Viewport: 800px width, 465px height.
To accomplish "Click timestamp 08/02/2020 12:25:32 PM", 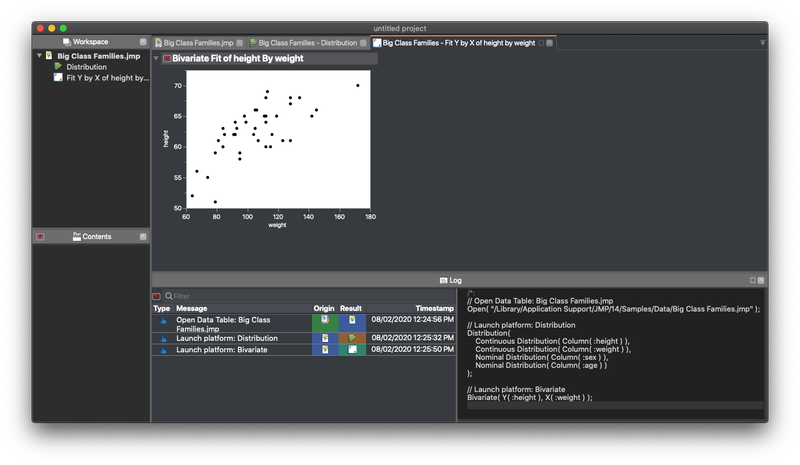I will (x=412, y=338).
